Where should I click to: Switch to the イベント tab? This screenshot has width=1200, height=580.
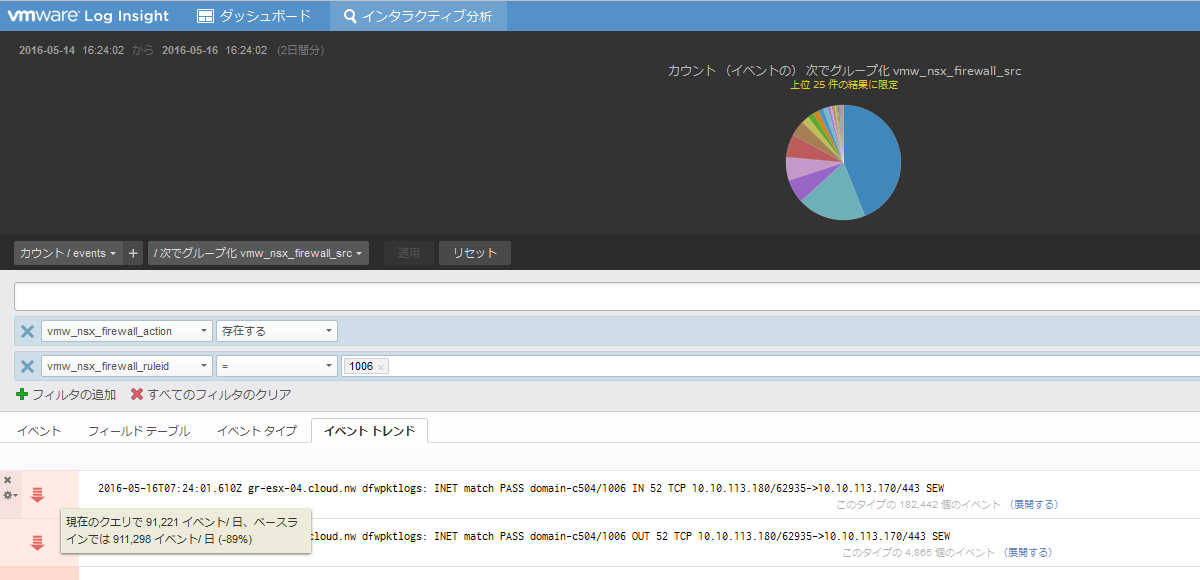point(39,431)
